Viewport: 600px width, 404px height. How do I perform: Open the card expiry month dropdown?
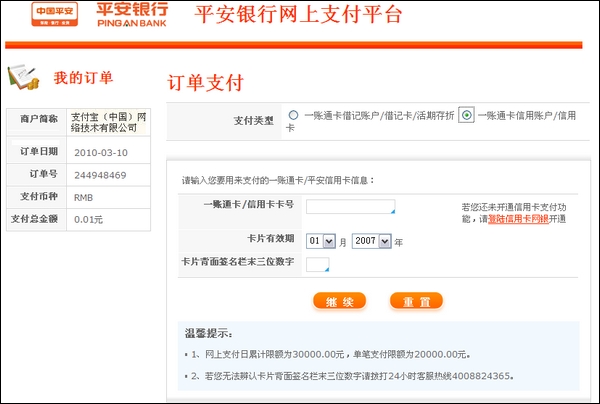321,241
